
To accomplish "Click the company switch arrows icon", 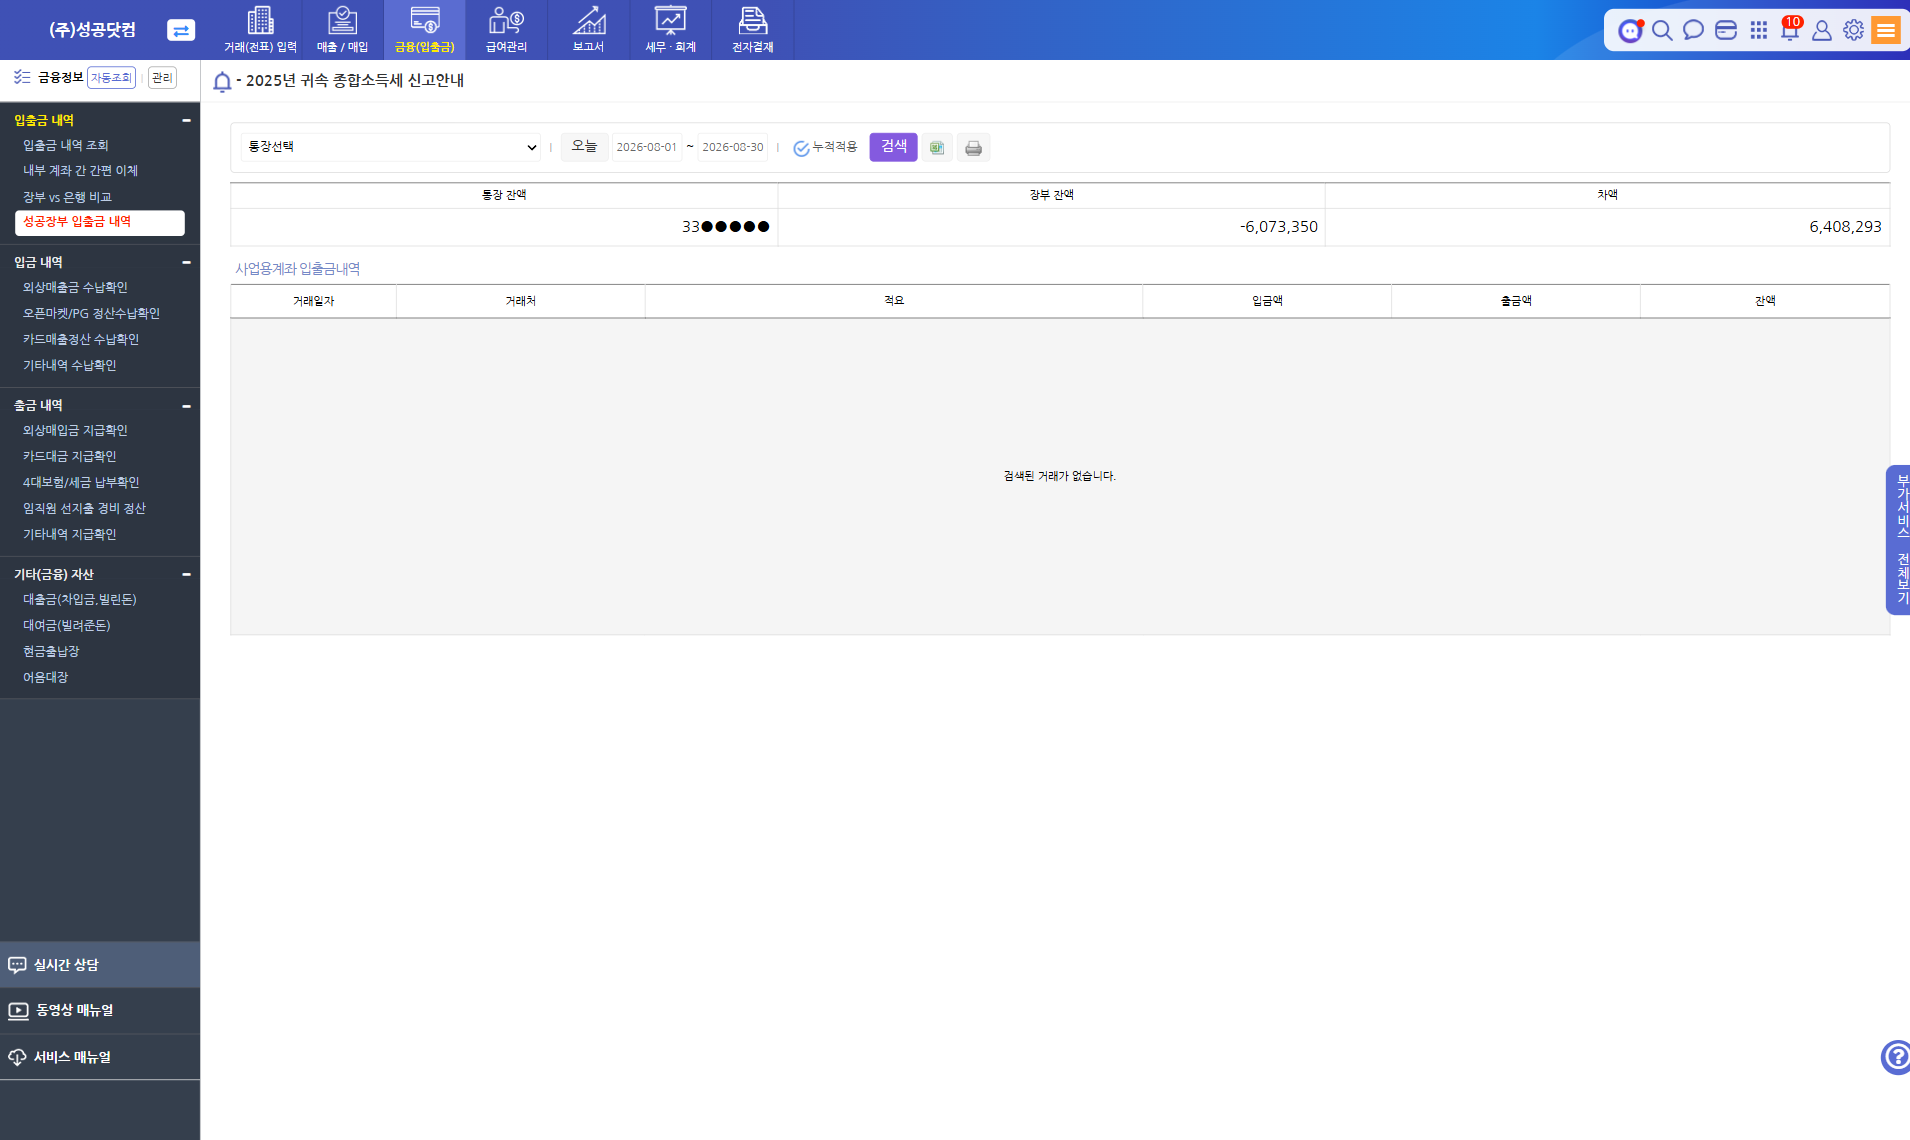I will point(181,30).
